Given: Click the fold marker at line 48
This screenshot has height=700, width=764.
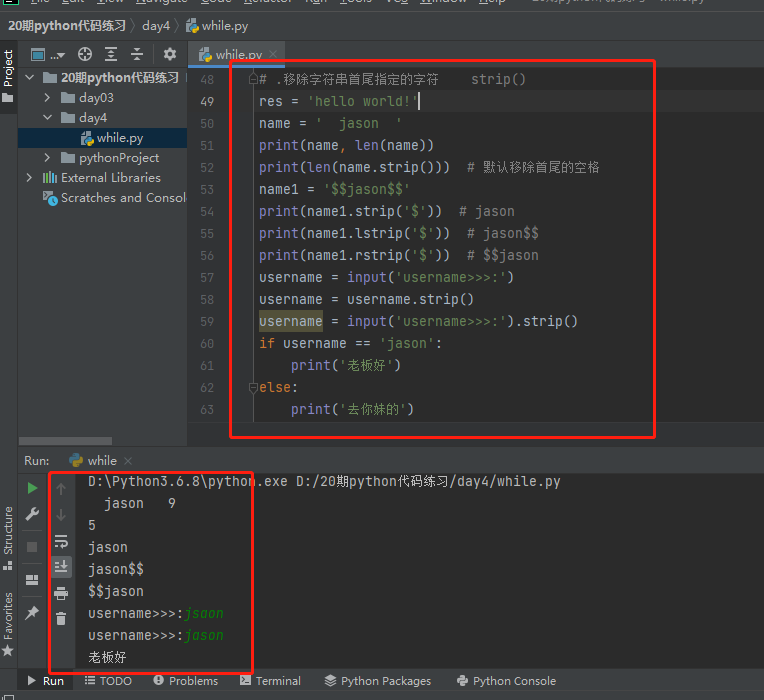Looking at the screenshot, I should point(253,79).
